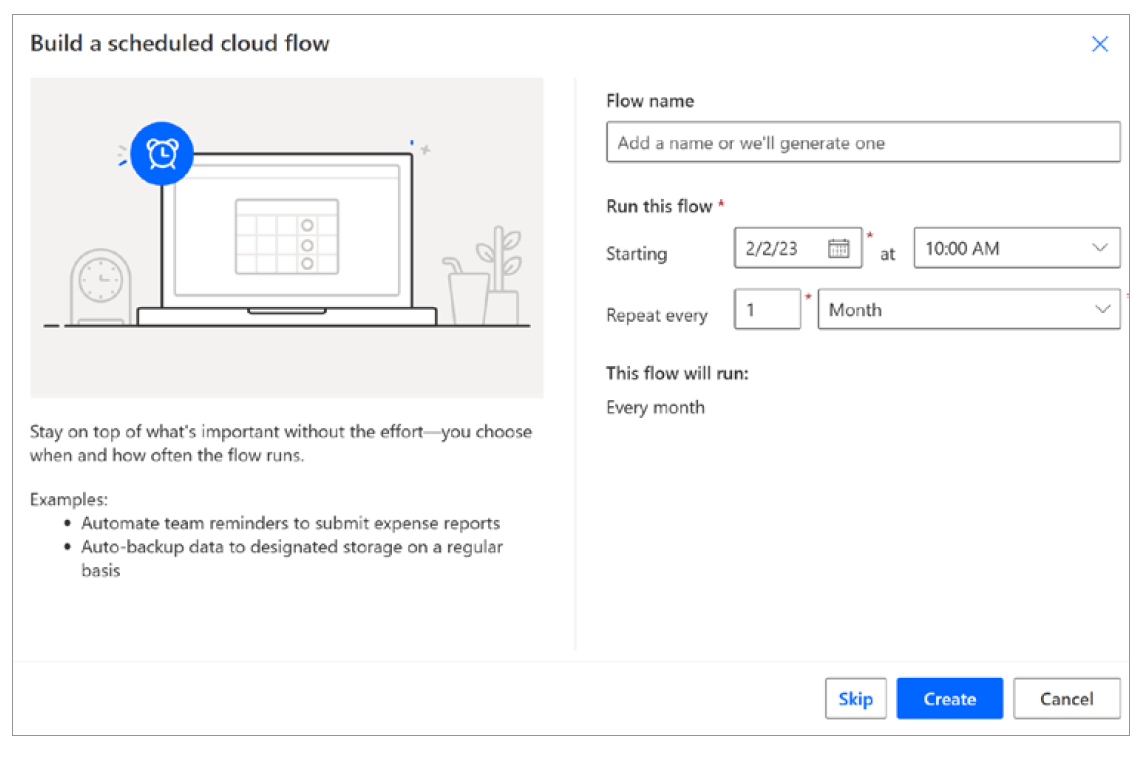The image size is (1144, 765).
Task: Focus the Flow name text field
Action: pyautogui.click(x=862, y=143)
